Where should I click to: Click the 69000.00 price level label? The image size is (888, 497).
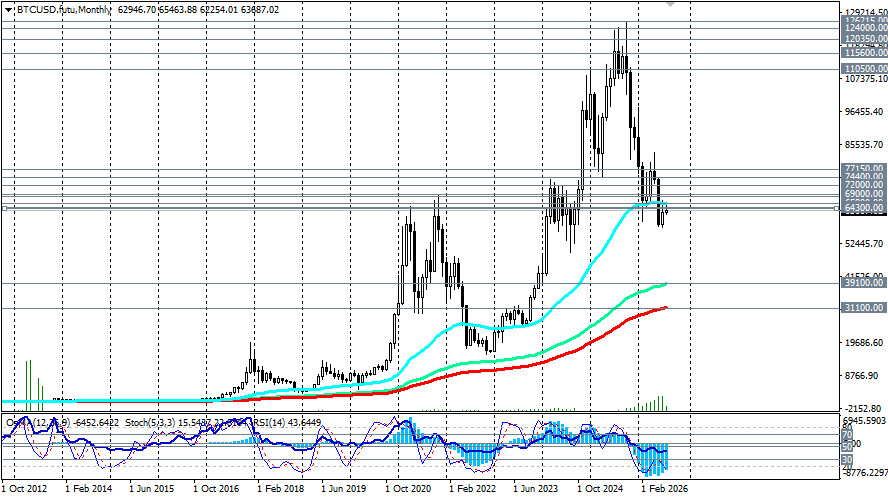[864, 194]
